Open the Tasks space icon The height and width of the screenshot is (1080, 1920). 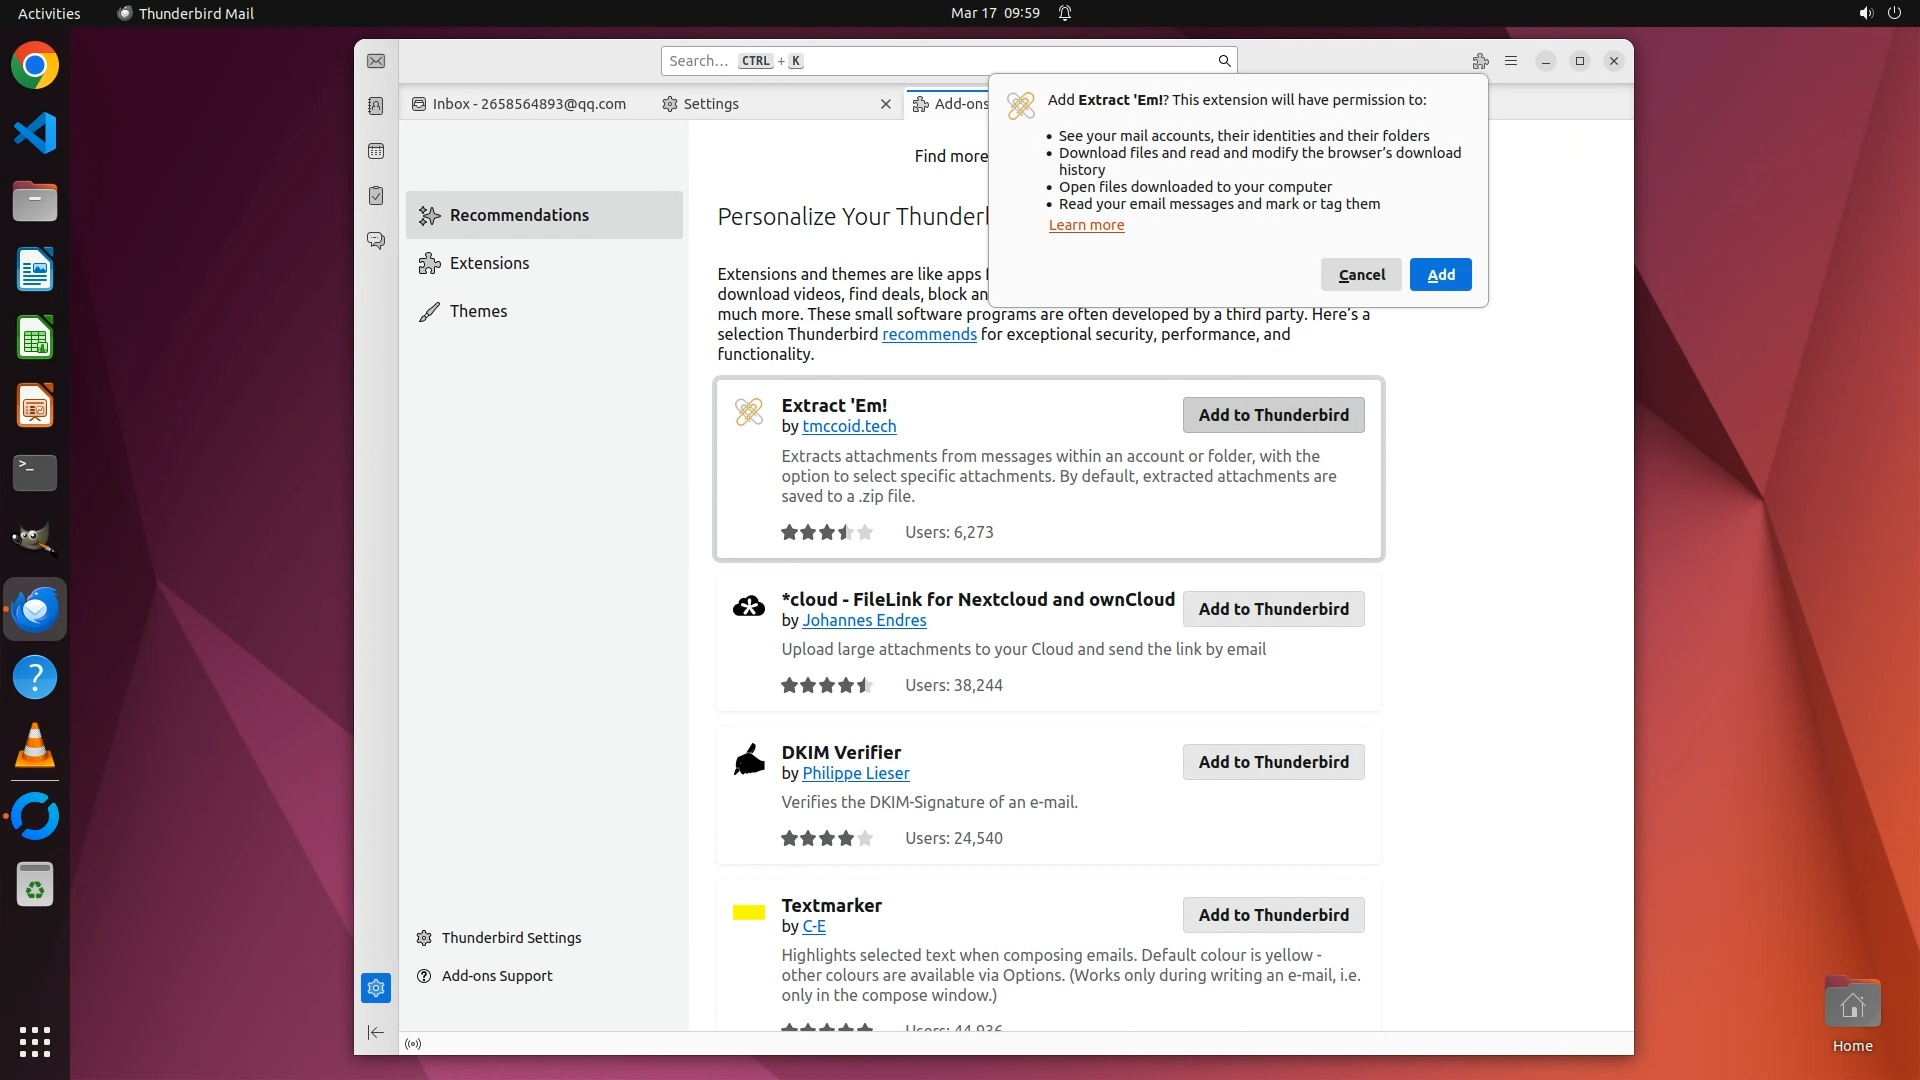tap(376, 196)
